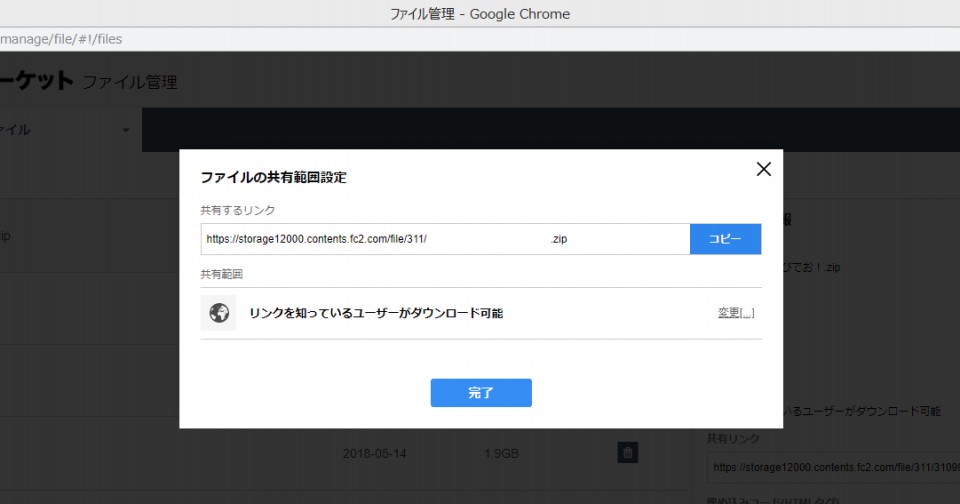
Task: Click the ファイルの共有範囲設定 dialog title
Action: click(x=273, y=177)
